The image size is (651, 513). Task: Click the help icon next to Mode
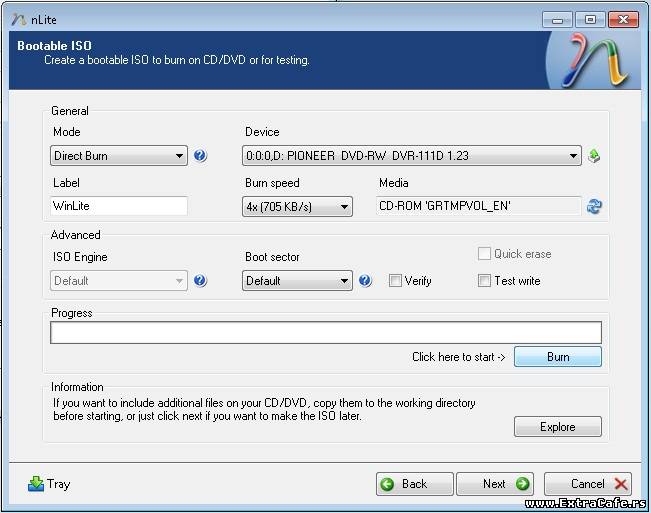tap(200, 156)
